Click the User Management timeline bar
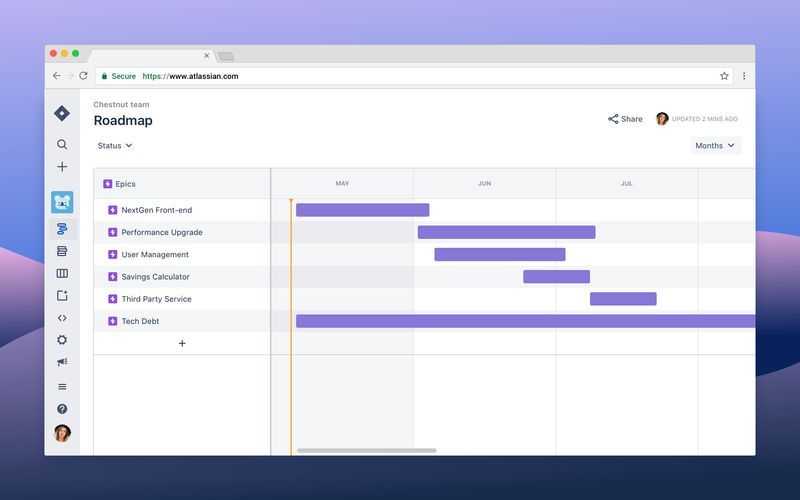800x500 pixels. [499, 254]
